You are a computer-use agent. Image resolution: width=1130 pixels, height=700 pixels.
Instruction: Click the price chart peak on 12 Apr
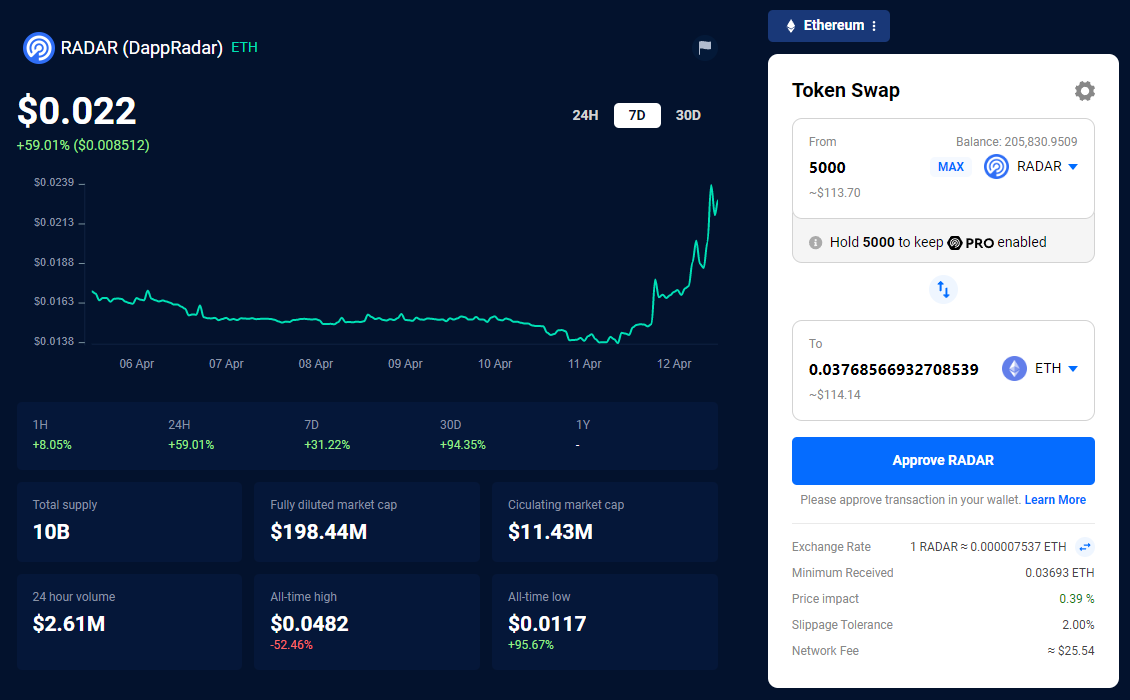[711, 186]
